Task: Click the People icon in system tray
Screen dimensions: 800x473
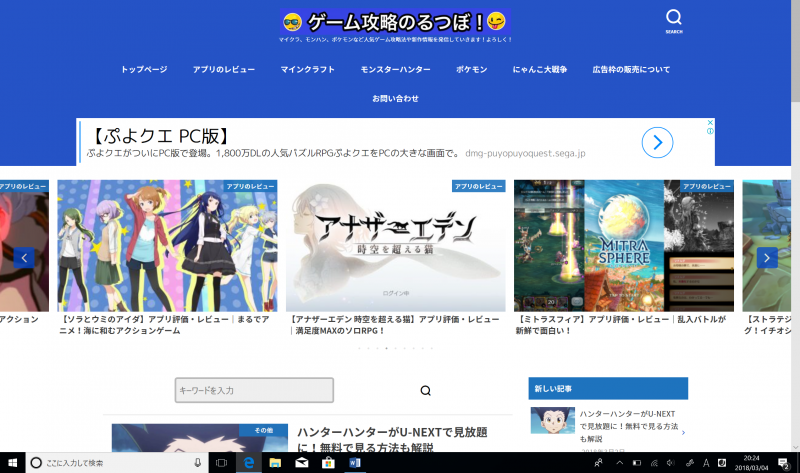Action: pyautogui.click(x=598, y=463)
